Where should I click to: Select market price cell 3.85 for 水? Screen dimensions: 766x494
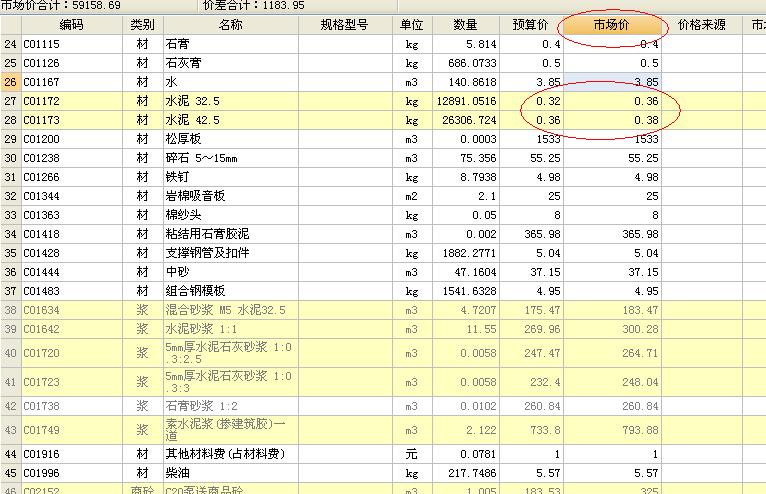(612, 82)
